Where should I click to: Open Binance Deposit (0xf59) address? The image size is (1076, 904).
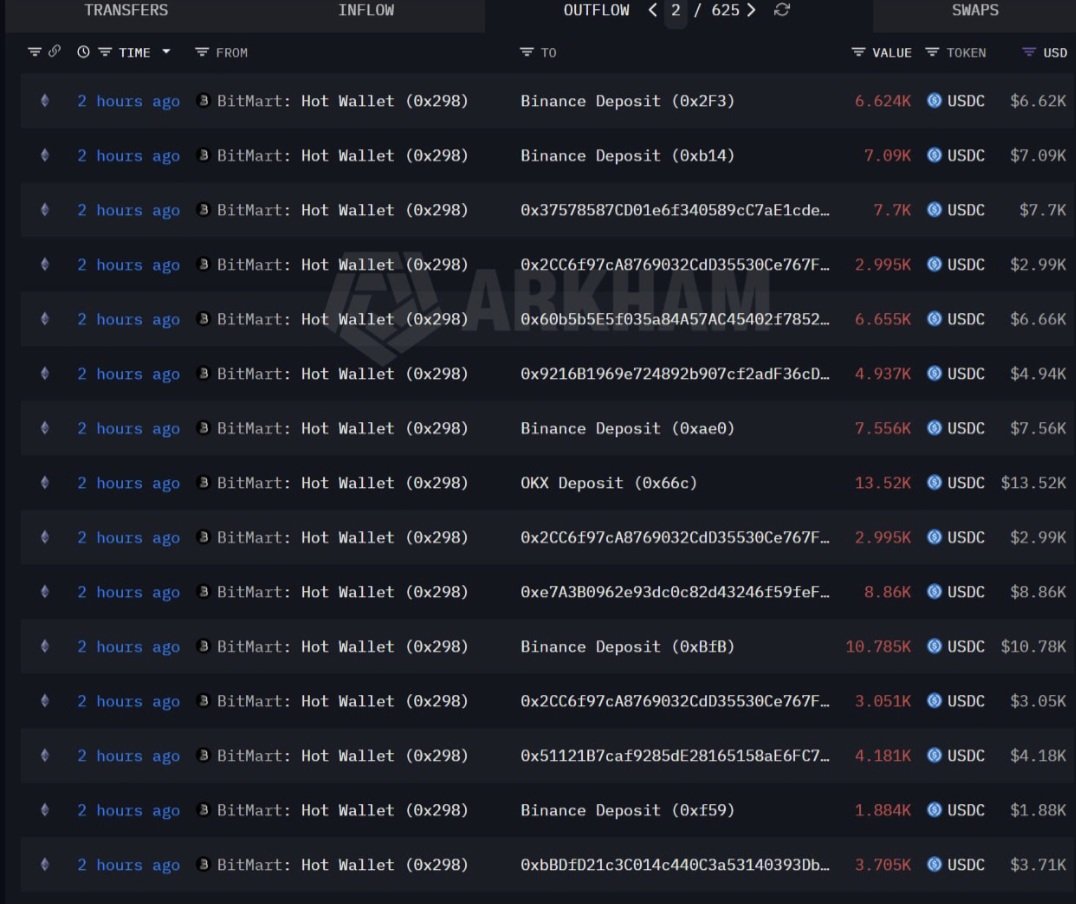627,811
